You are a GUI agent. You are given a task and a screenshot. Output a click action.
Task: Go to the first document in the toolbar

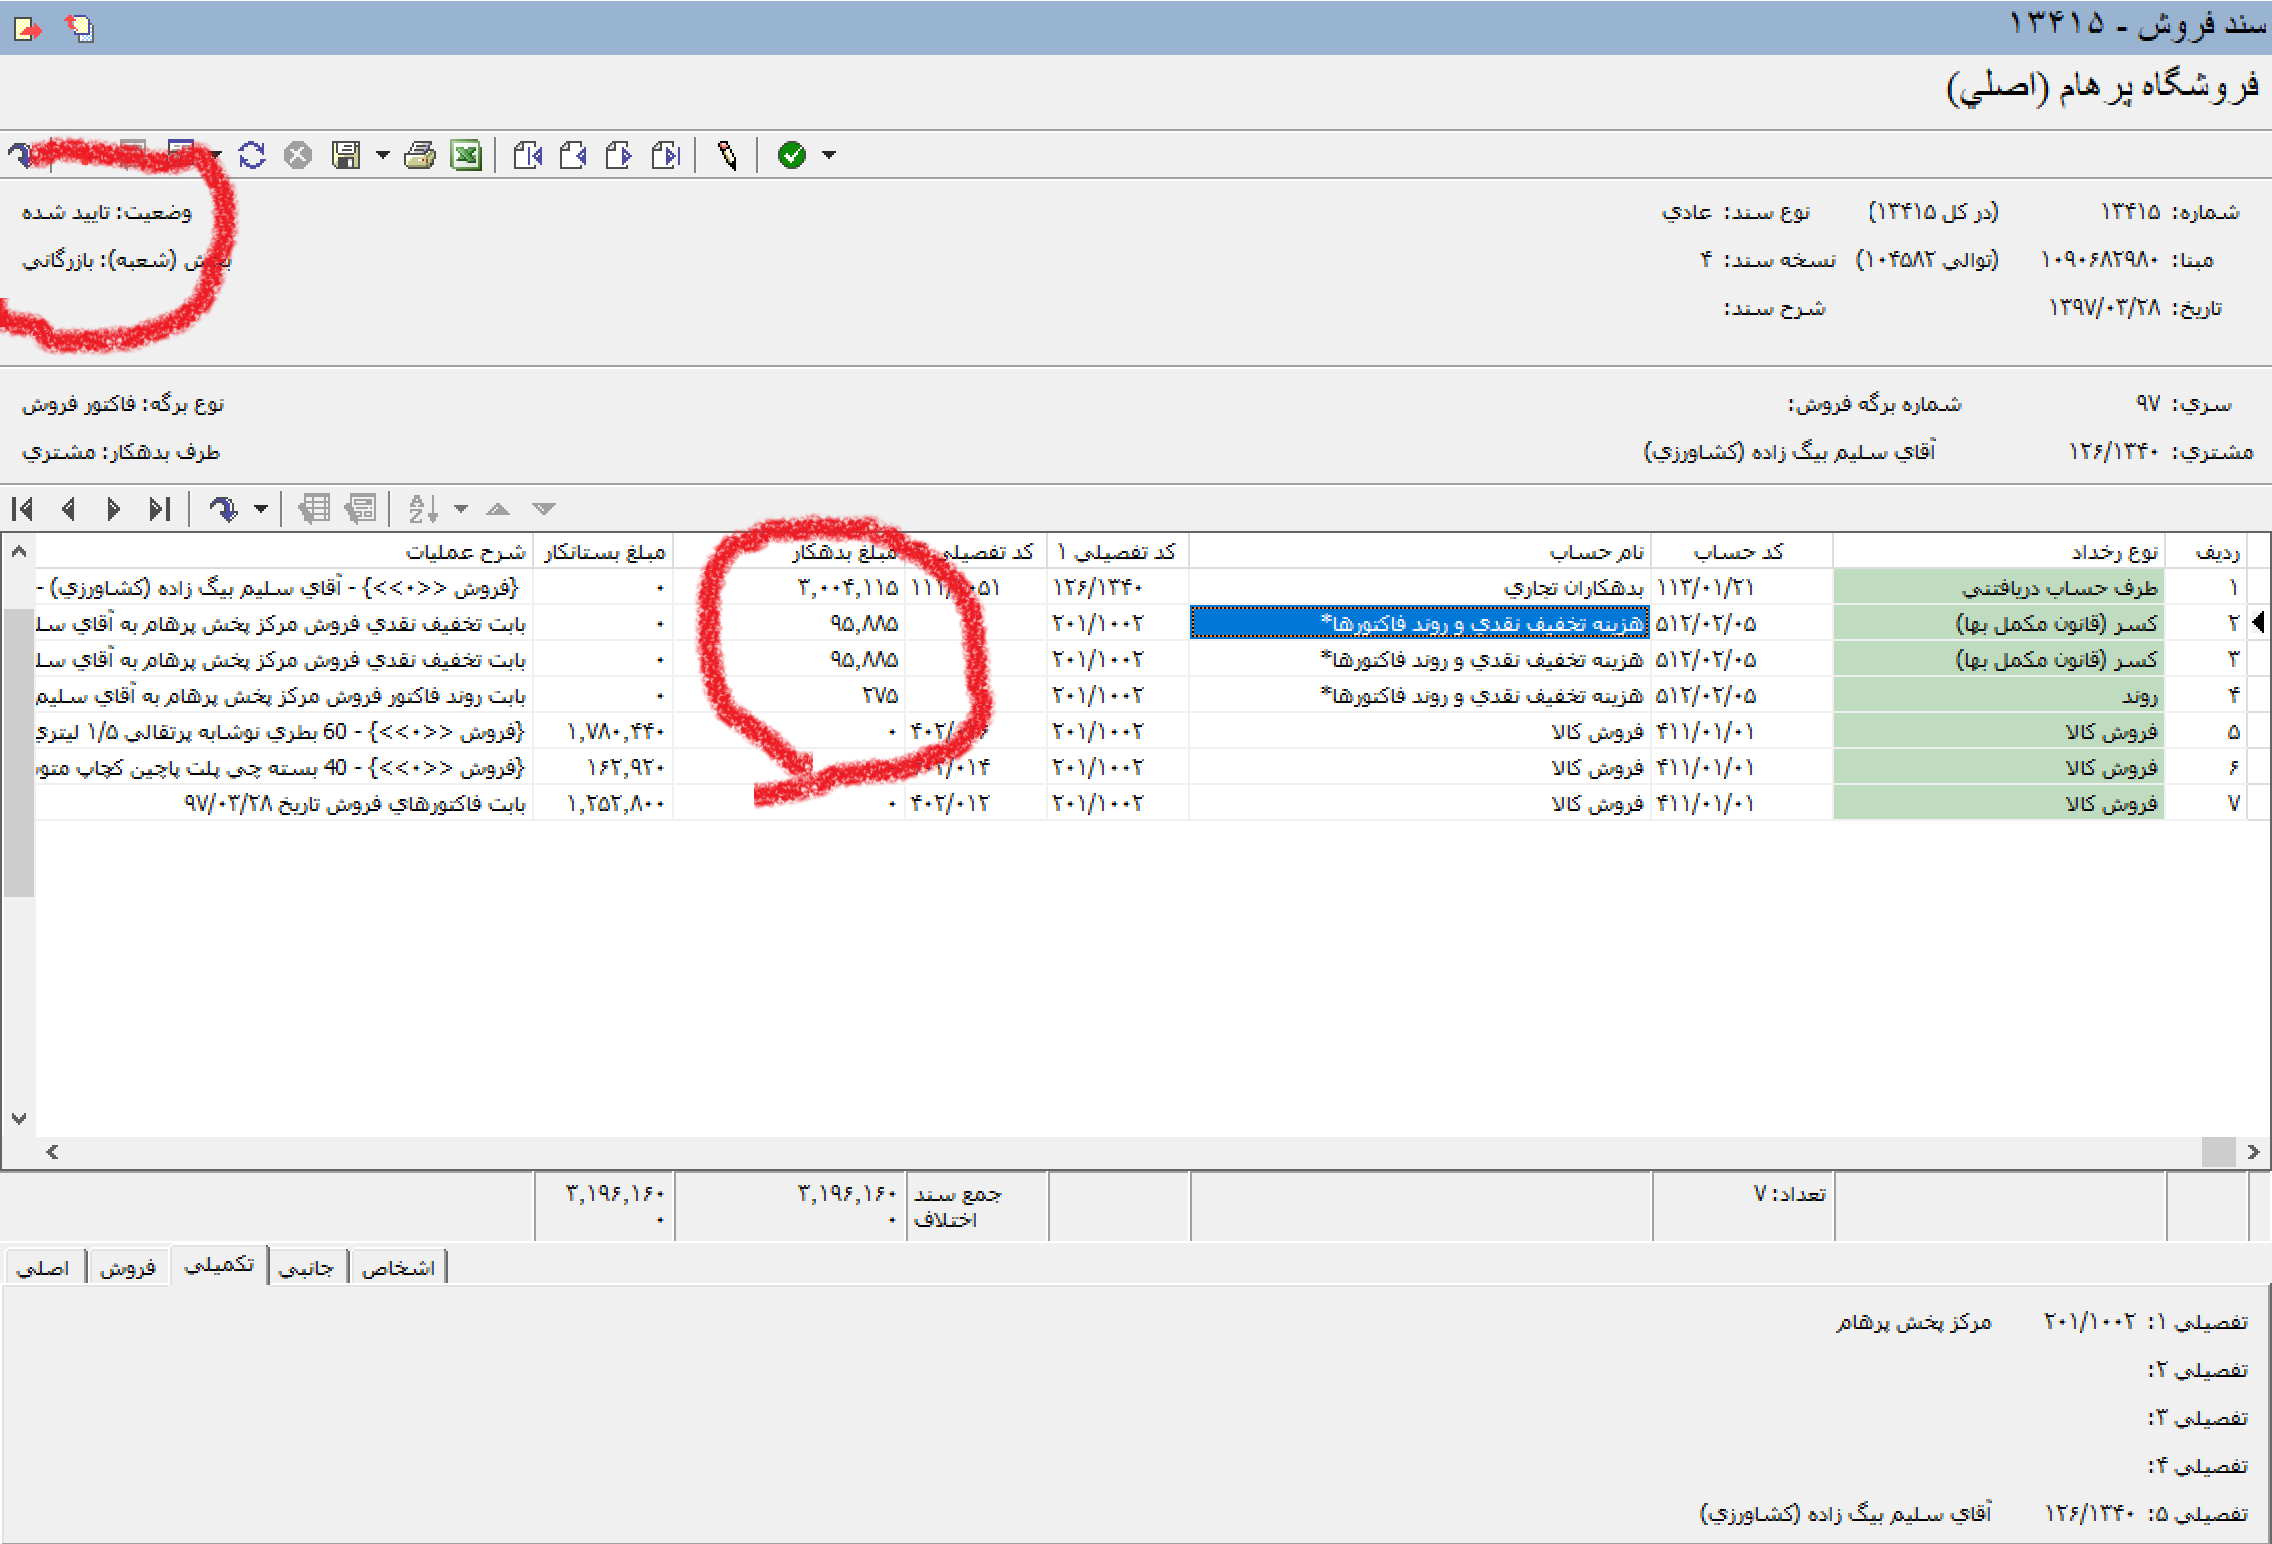tap(527, 155)
